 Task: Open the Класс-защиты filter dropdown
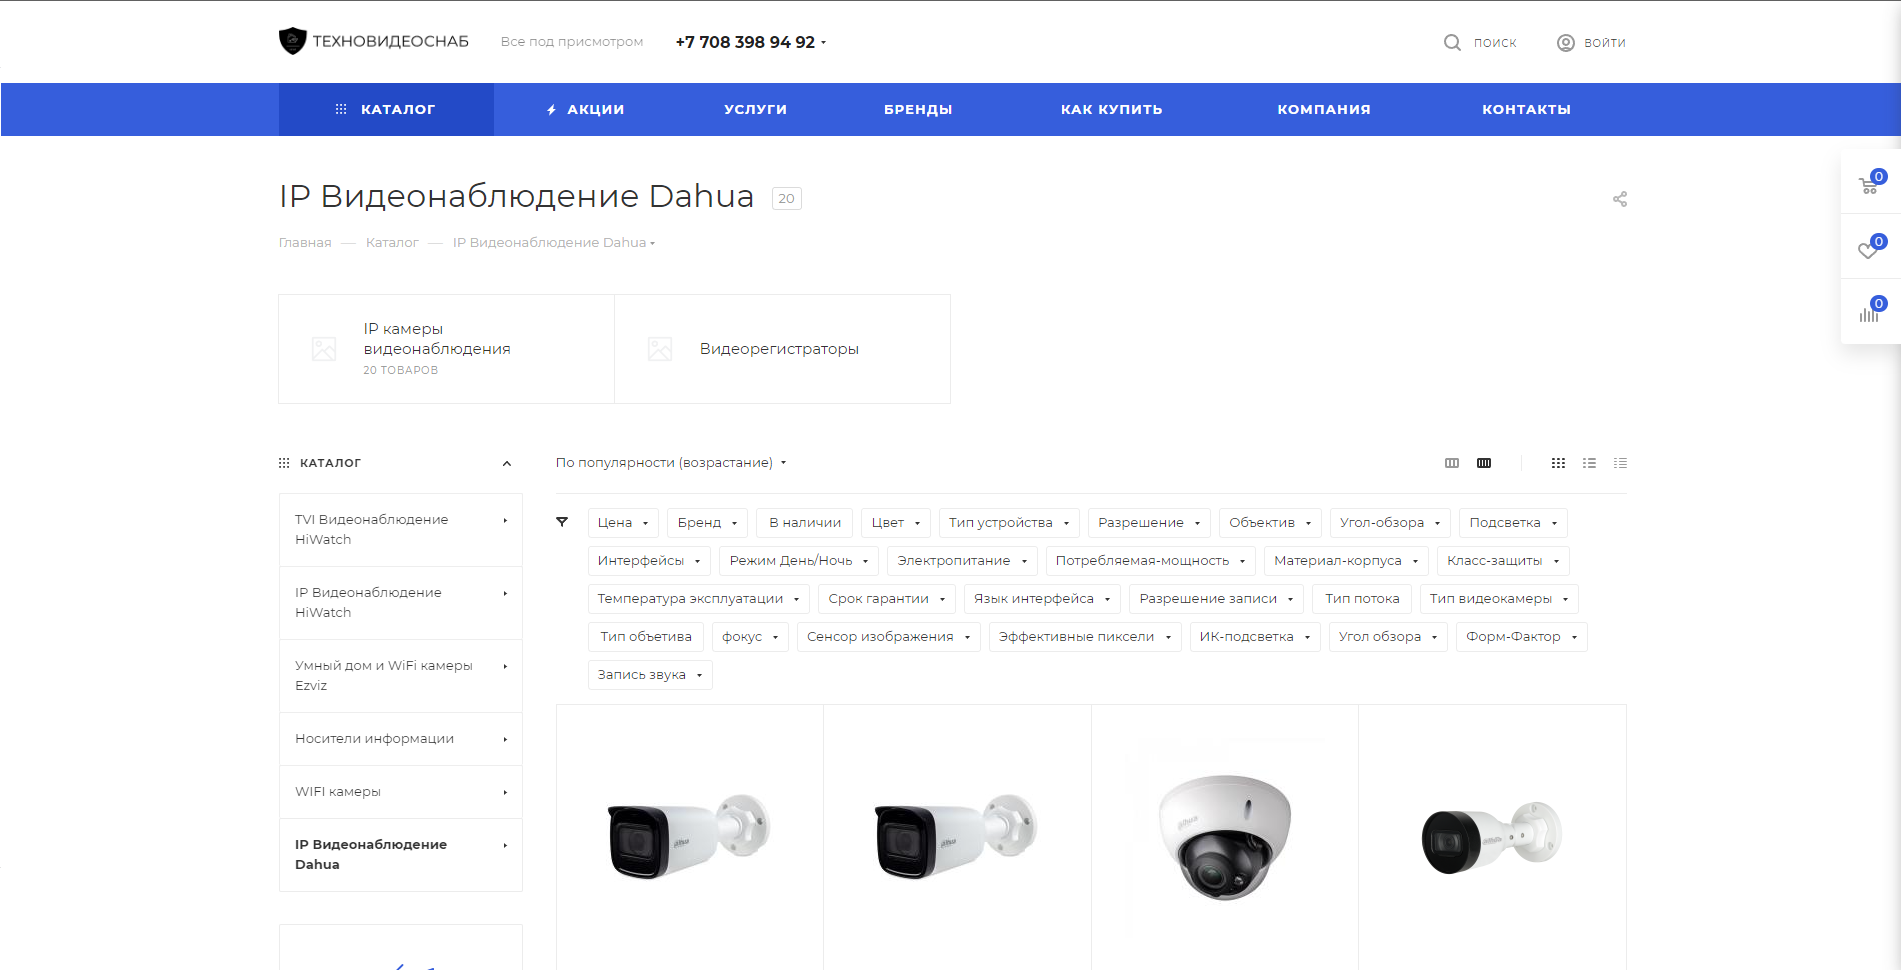(1503, 561)
